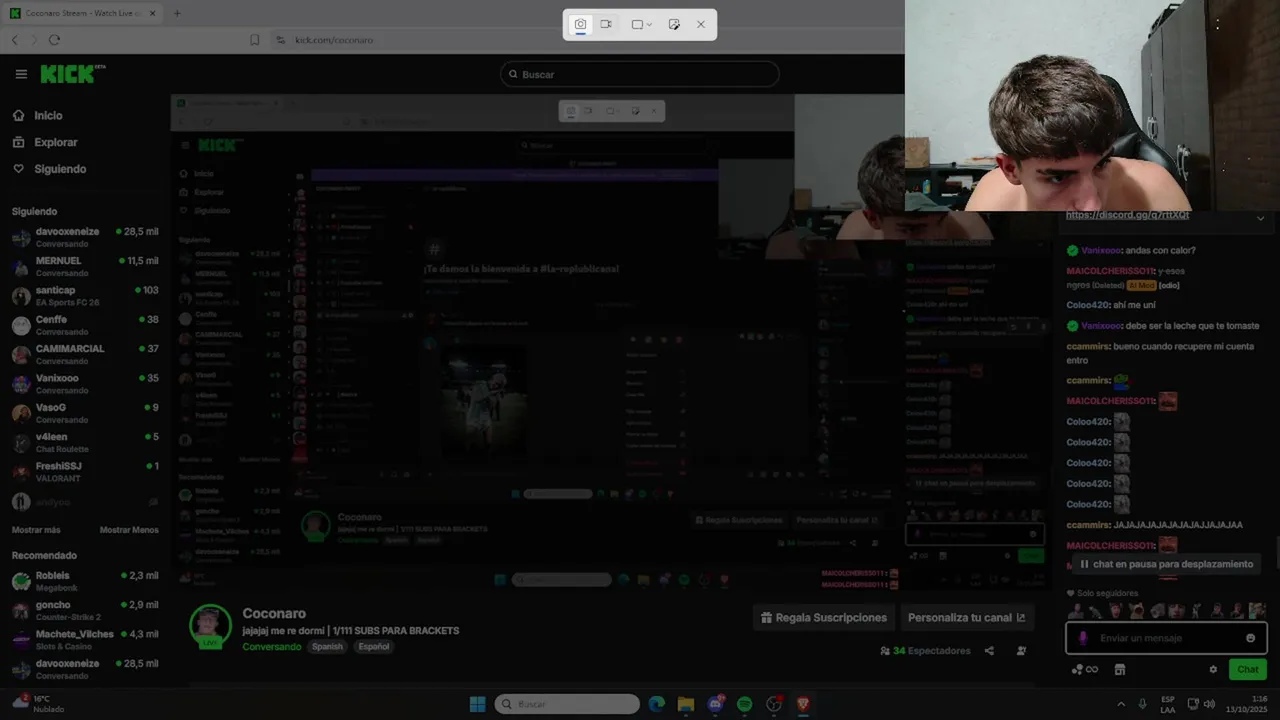Expand followed list with Mostrar más
This screenshot has height=720, width=1280.
tap(36, 530)
